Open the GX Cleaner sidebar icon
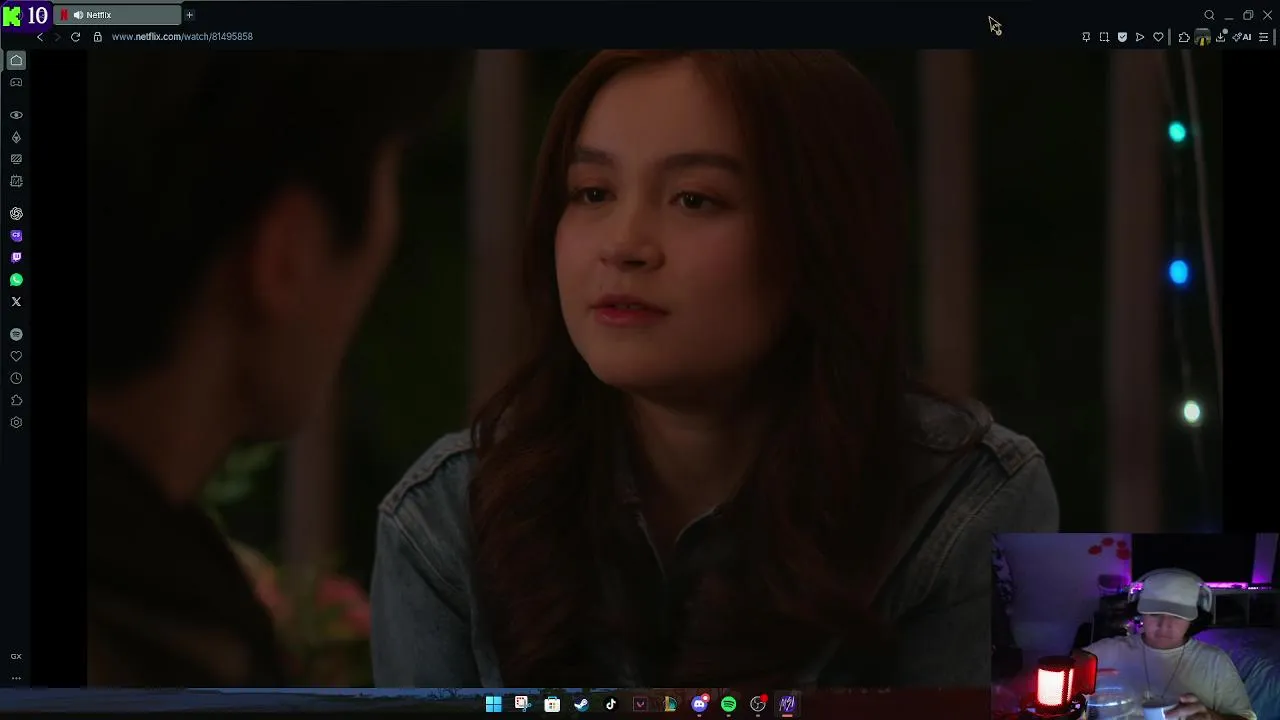Image resolution: width=1280 pixels, height=720 pixels. tap(16, 159)
